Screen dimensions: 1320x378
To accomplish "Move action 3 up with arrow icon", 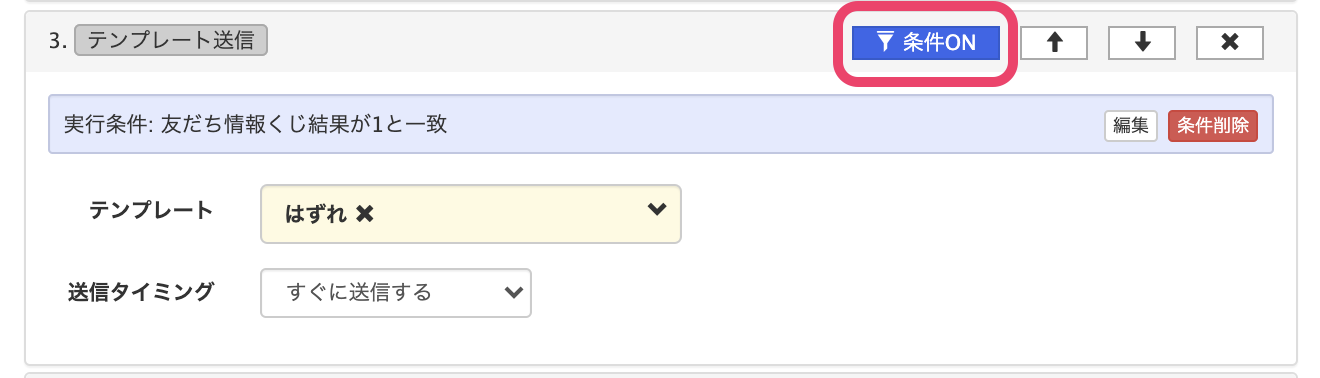I will [1054, 43].
